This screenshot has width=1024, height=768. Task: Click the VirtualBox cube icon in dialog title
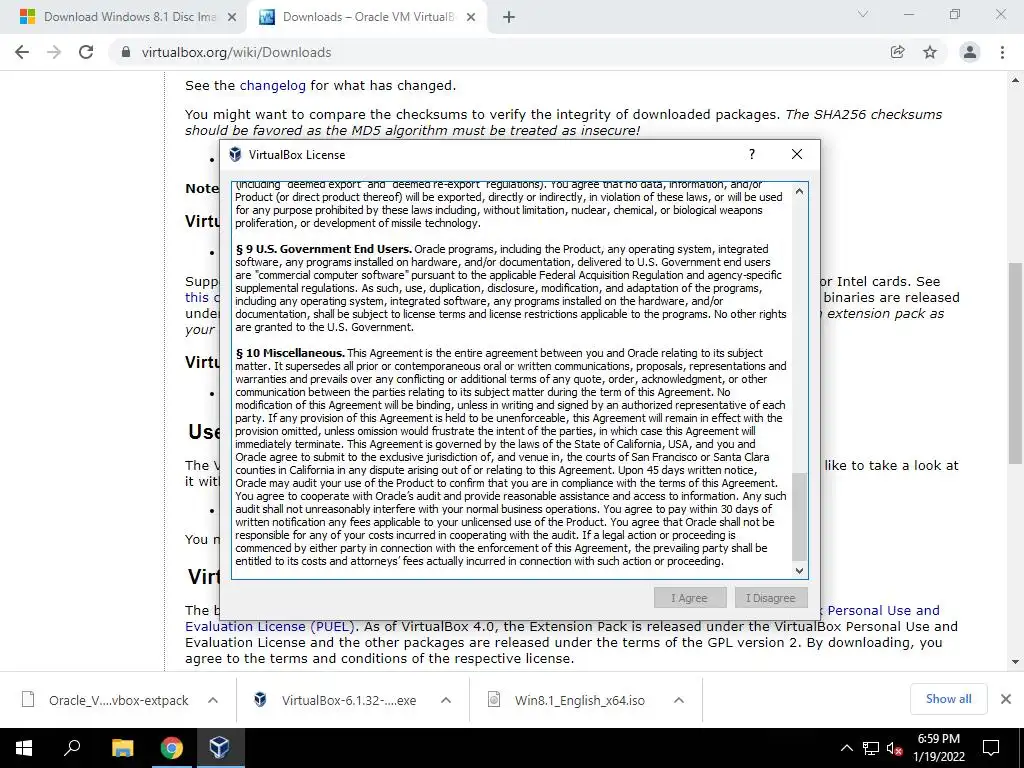pos(235,155)
